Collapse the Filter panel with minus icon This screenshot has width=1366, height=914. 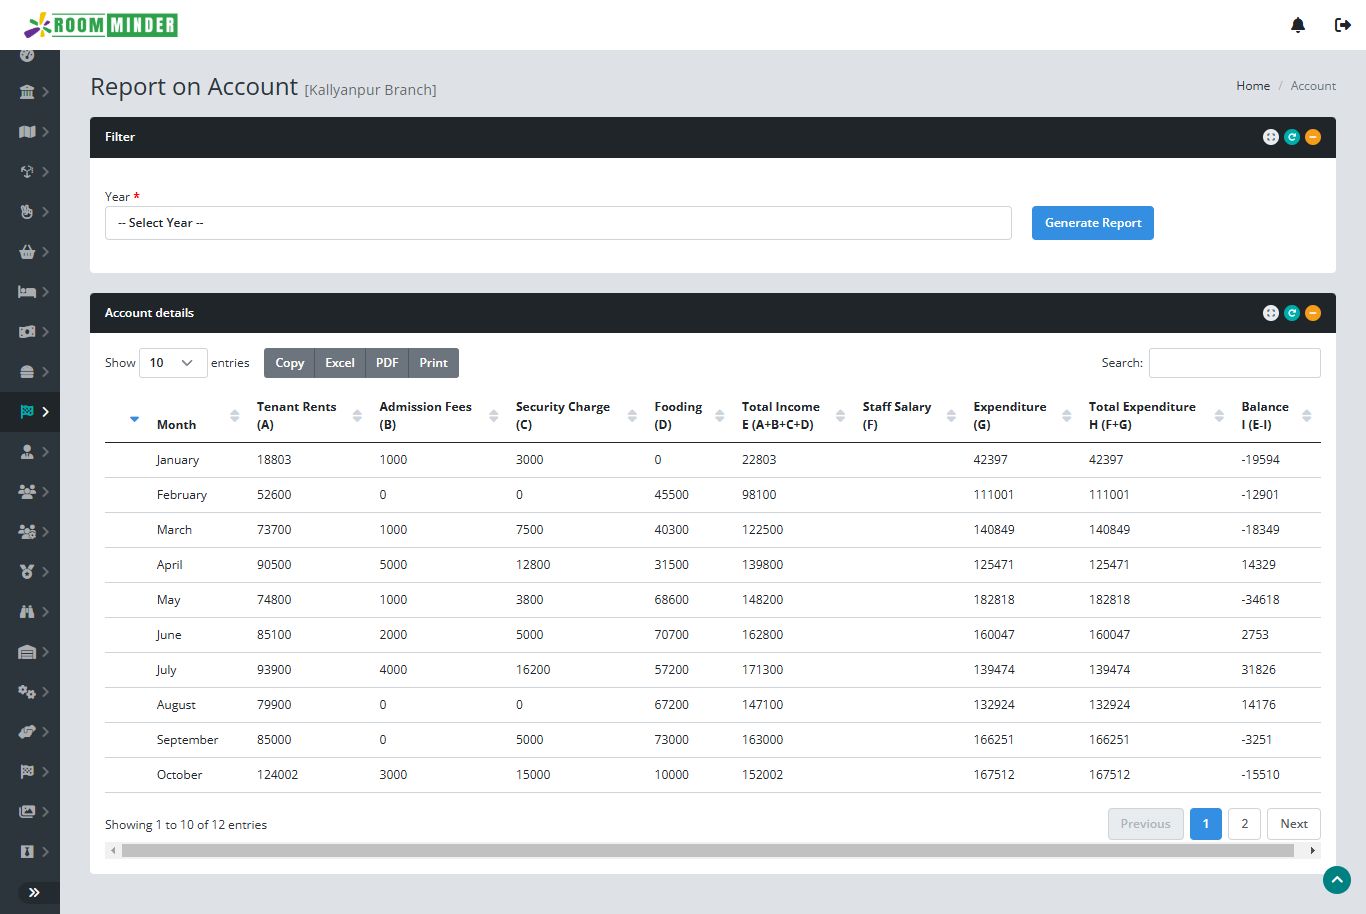1313,137
